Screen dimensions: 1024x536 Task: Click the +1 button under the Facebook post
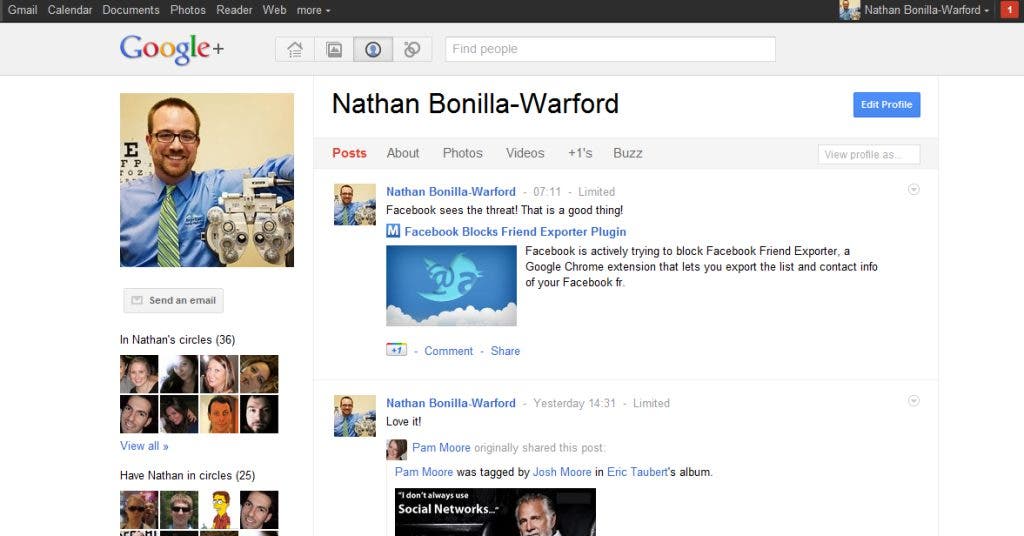point(396,350)
